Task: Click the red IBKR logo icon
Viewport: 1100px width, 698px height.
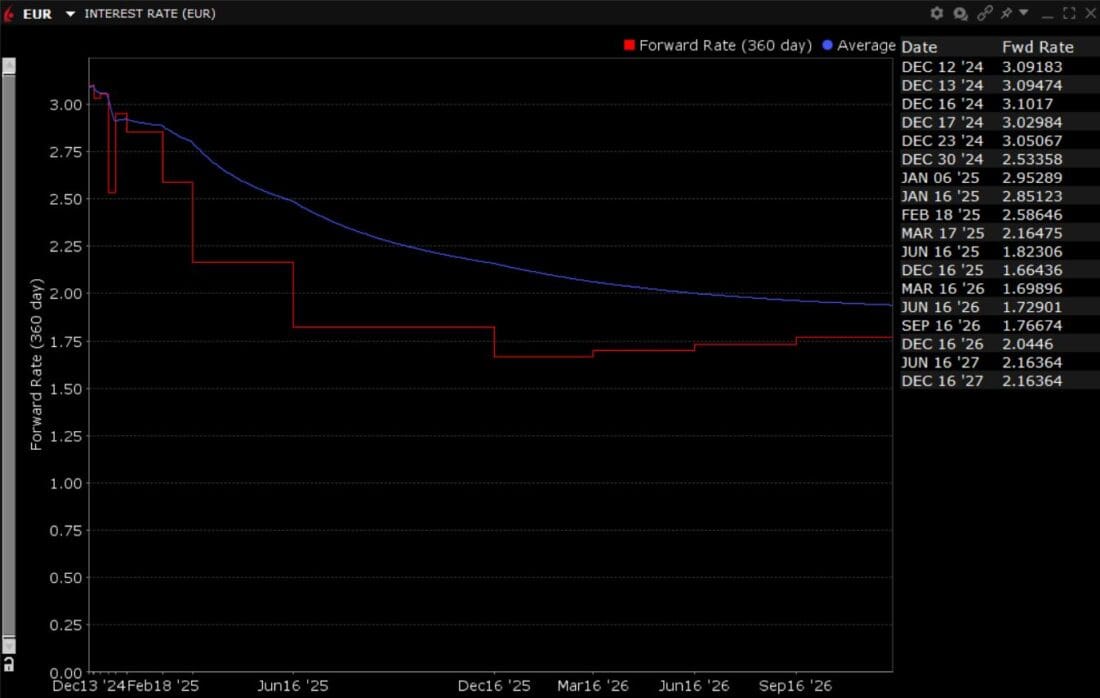Action: [x=8, y=13]
